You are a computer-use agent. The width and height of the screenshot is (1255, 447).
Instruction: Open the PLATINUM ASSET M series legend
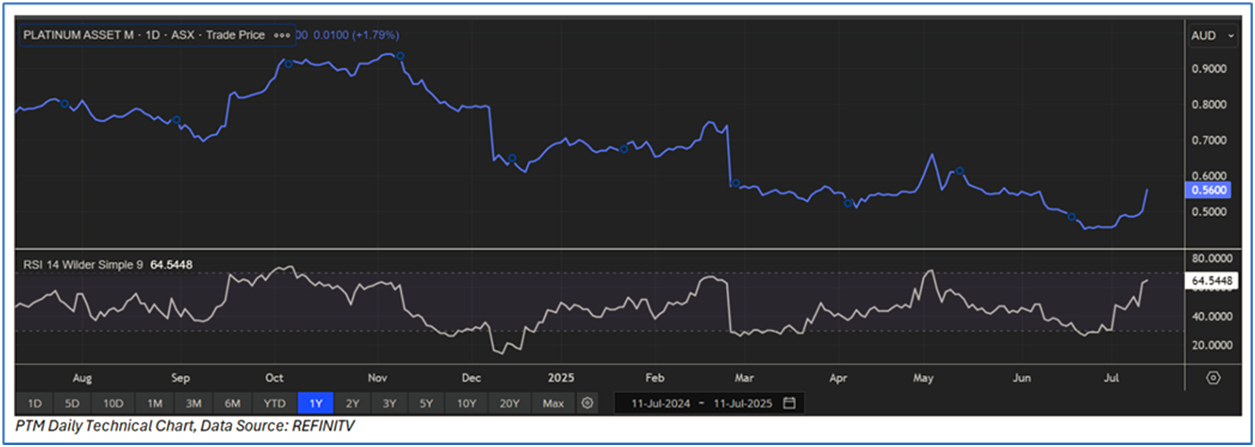[144, 35]
